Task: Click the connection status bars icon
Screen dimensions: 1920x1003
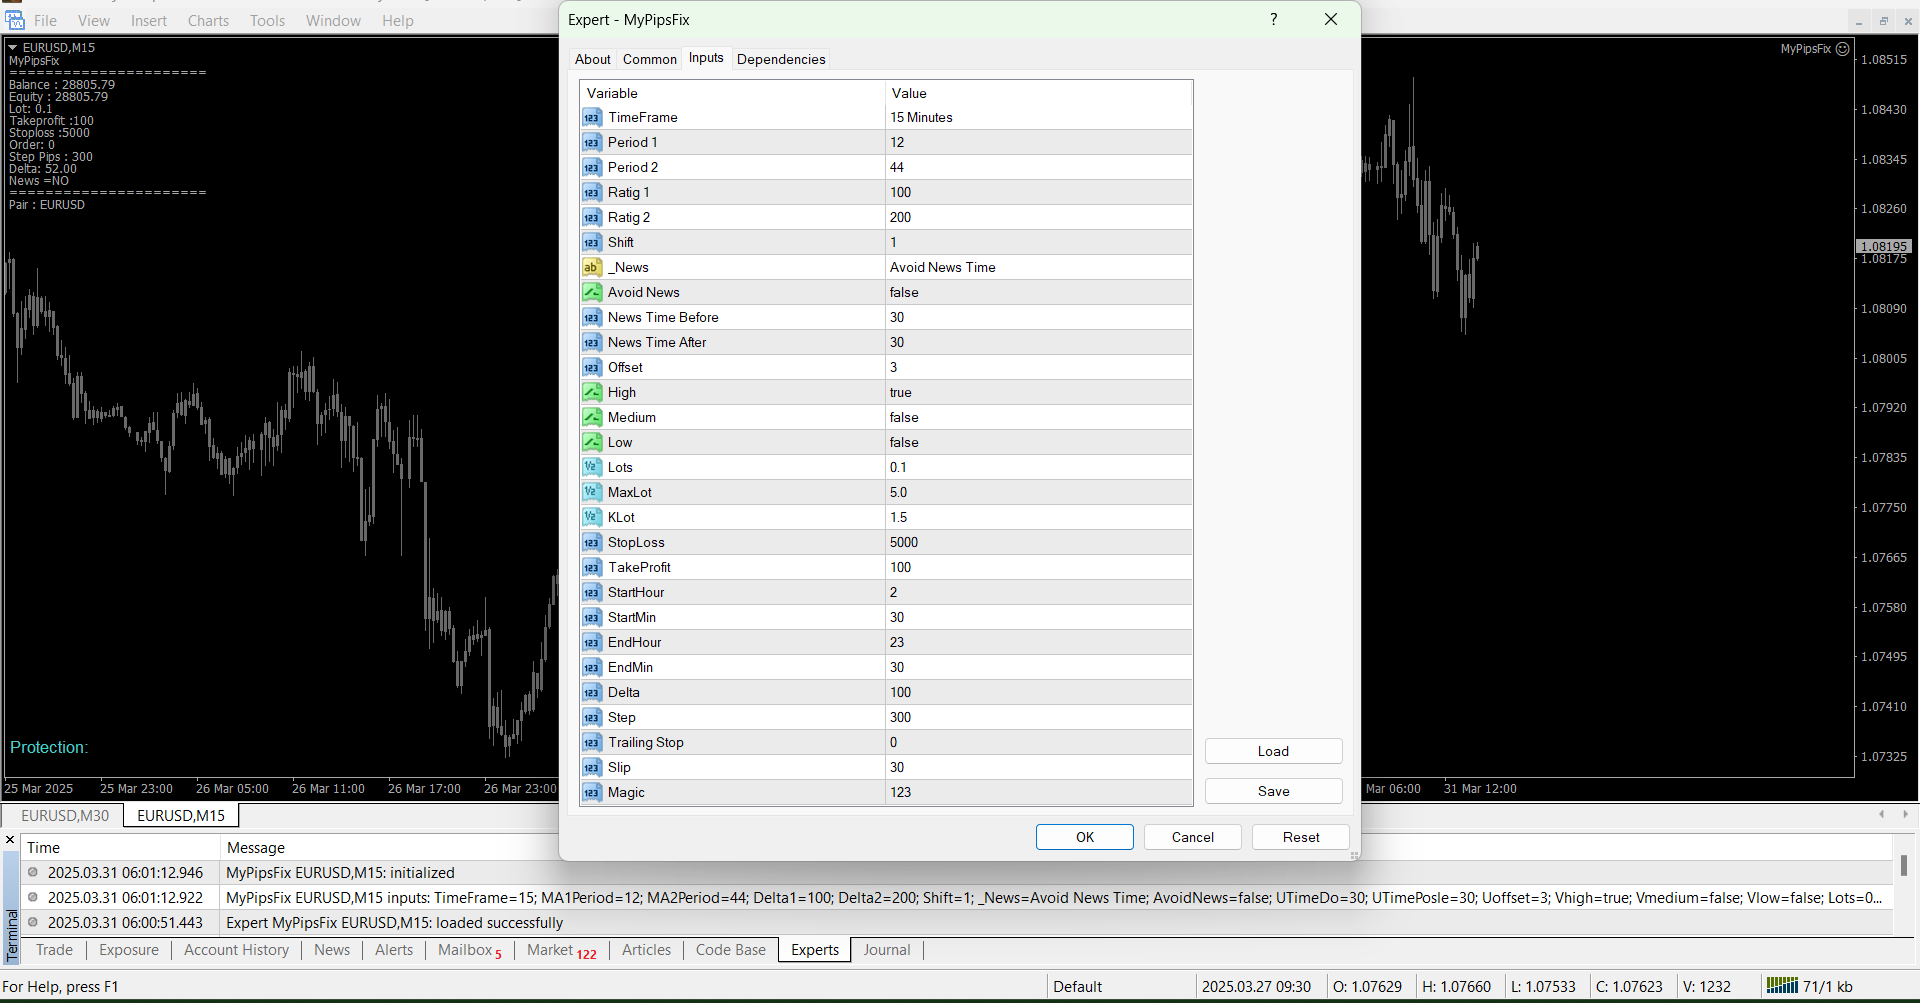Action: 1781,986
